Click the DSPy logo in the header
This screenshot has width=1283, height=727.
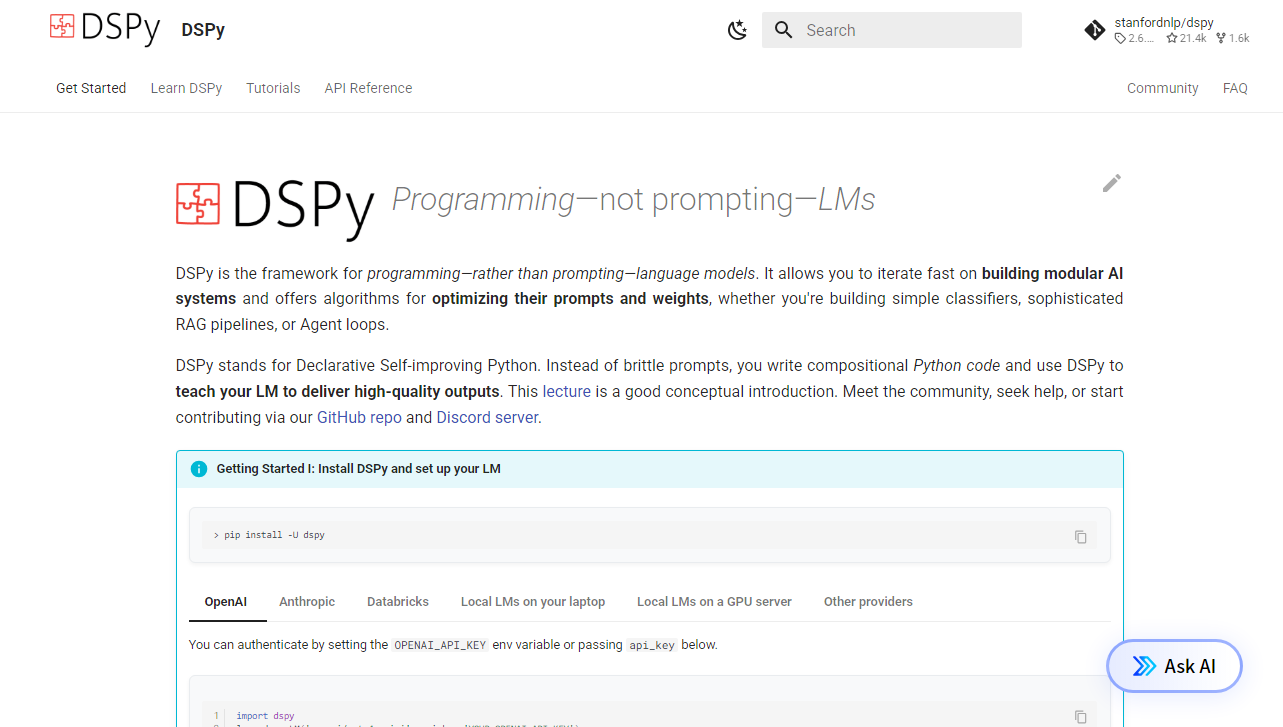click(105, 28)
